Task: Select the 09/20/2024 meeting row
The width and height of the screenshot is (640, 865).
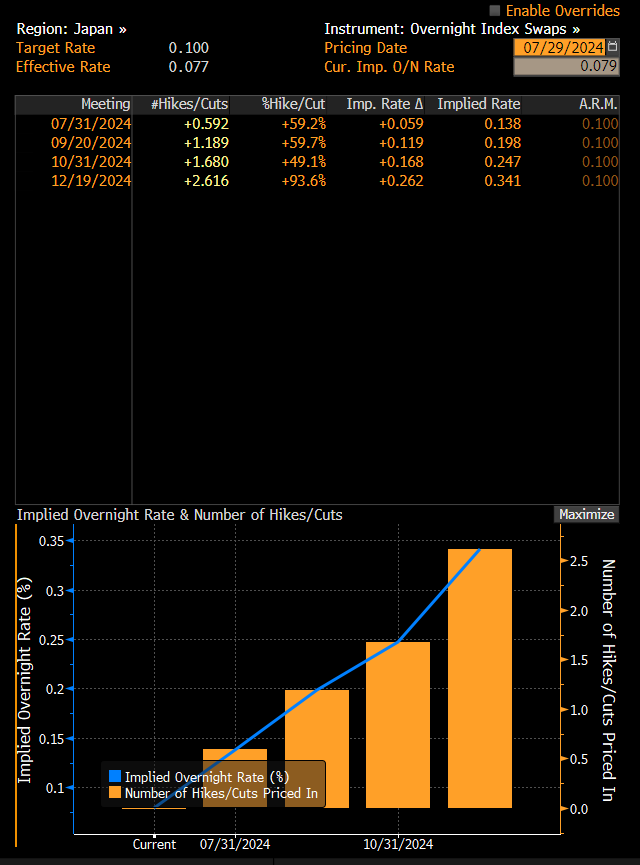Action: point(90,142)
